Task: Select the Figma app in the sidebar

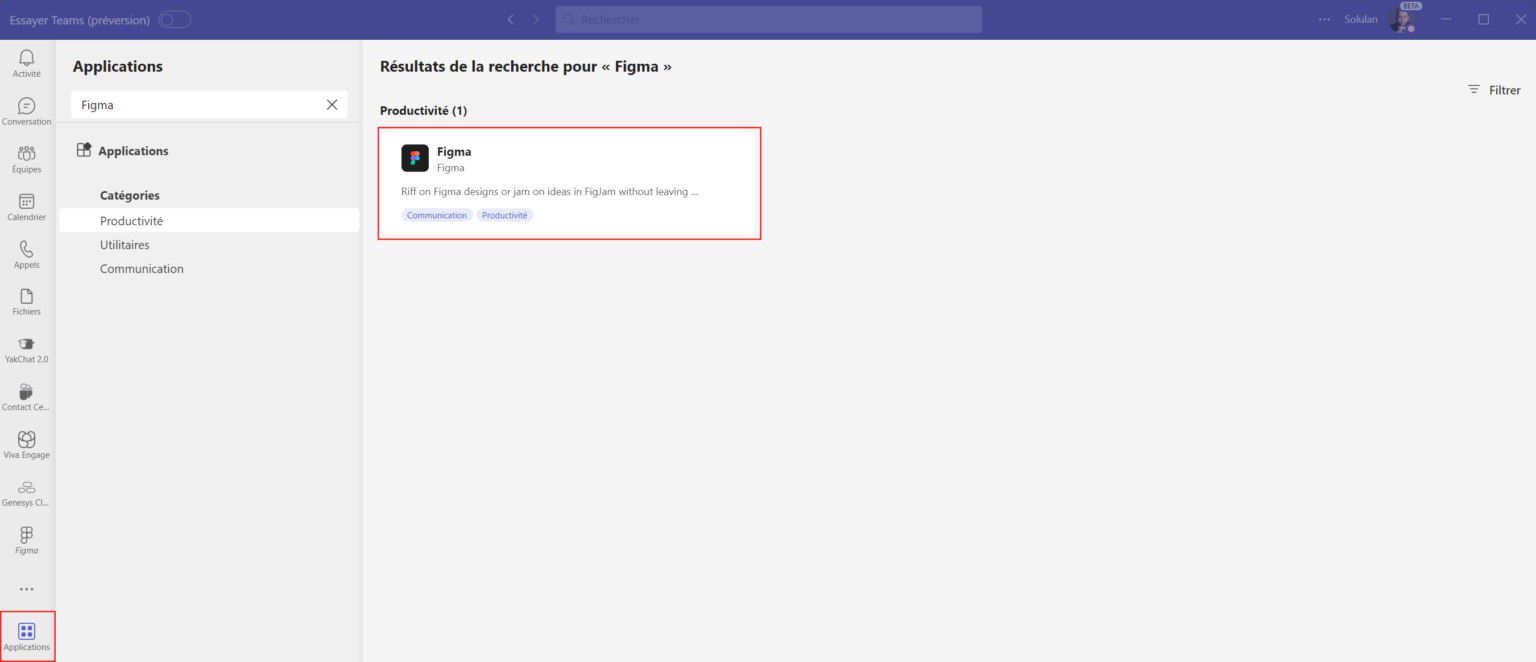Action: coord(26,538)
